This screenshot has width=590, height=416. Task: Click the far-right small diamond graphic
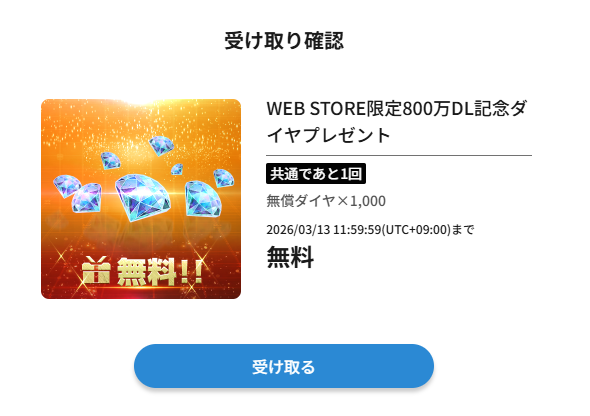click(x=224, y=178)
